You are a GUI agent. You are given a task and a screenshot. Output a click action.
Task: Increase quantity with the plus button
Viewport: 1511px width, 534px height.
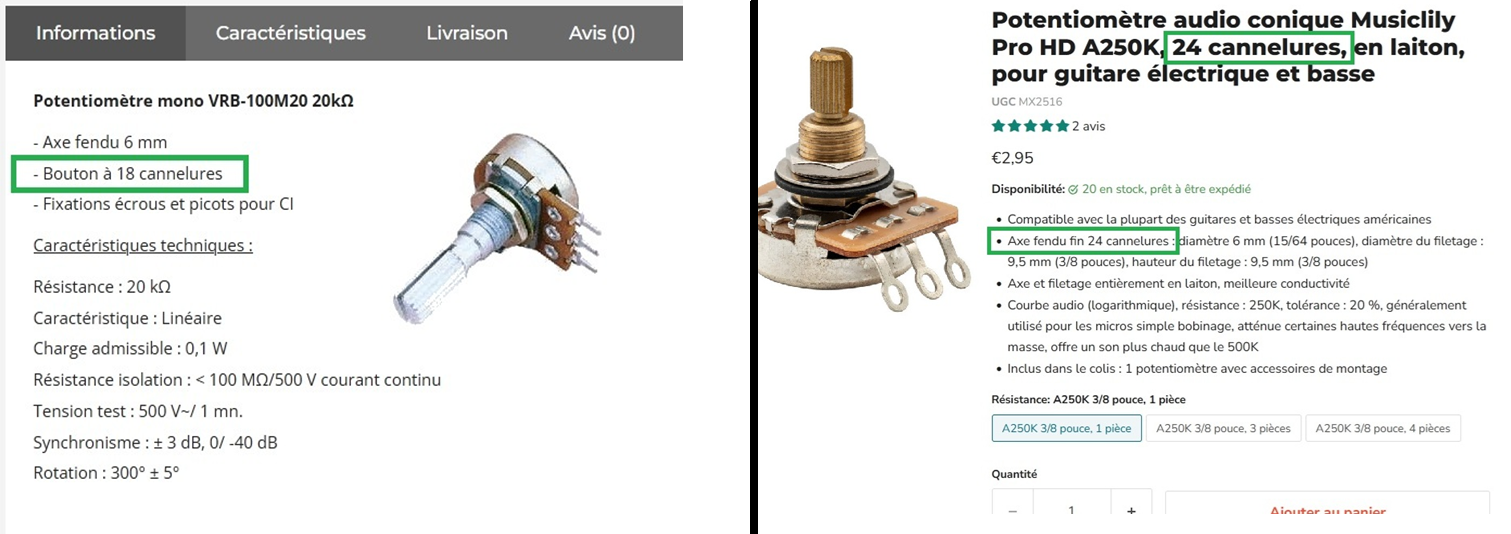(1131, 510)
